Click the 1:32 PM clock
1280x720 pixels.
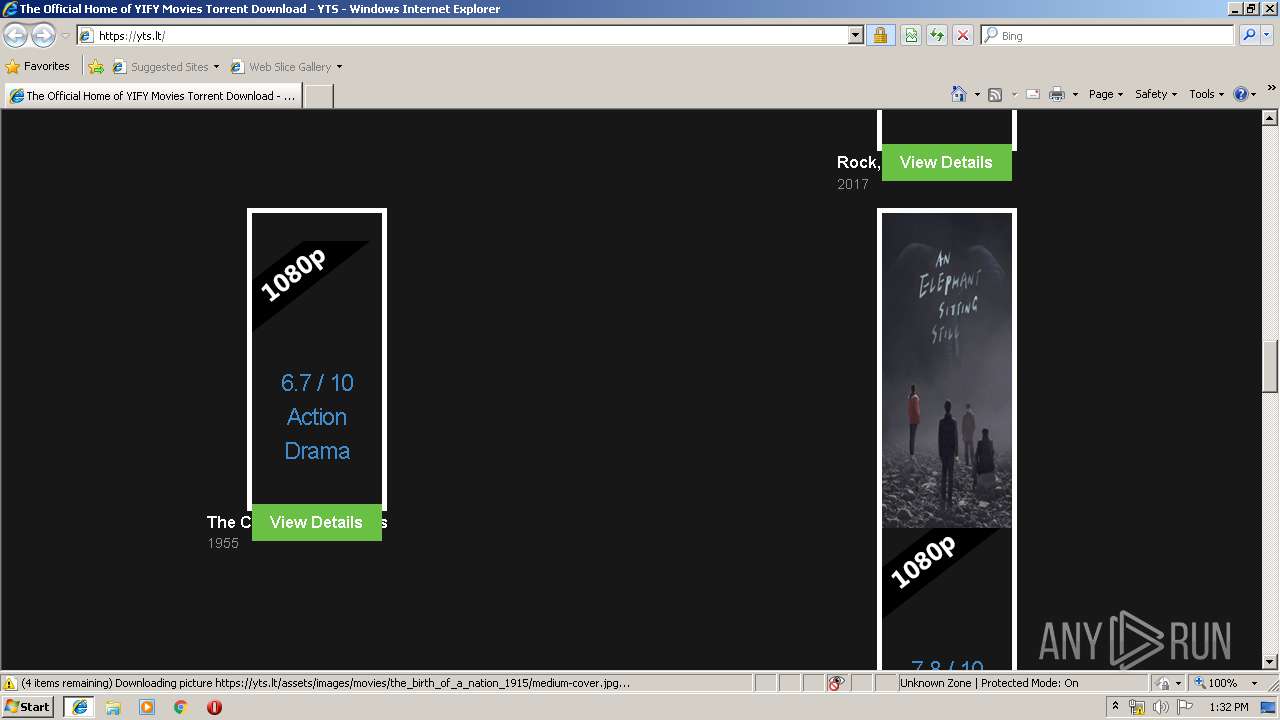click(1229, 707)
